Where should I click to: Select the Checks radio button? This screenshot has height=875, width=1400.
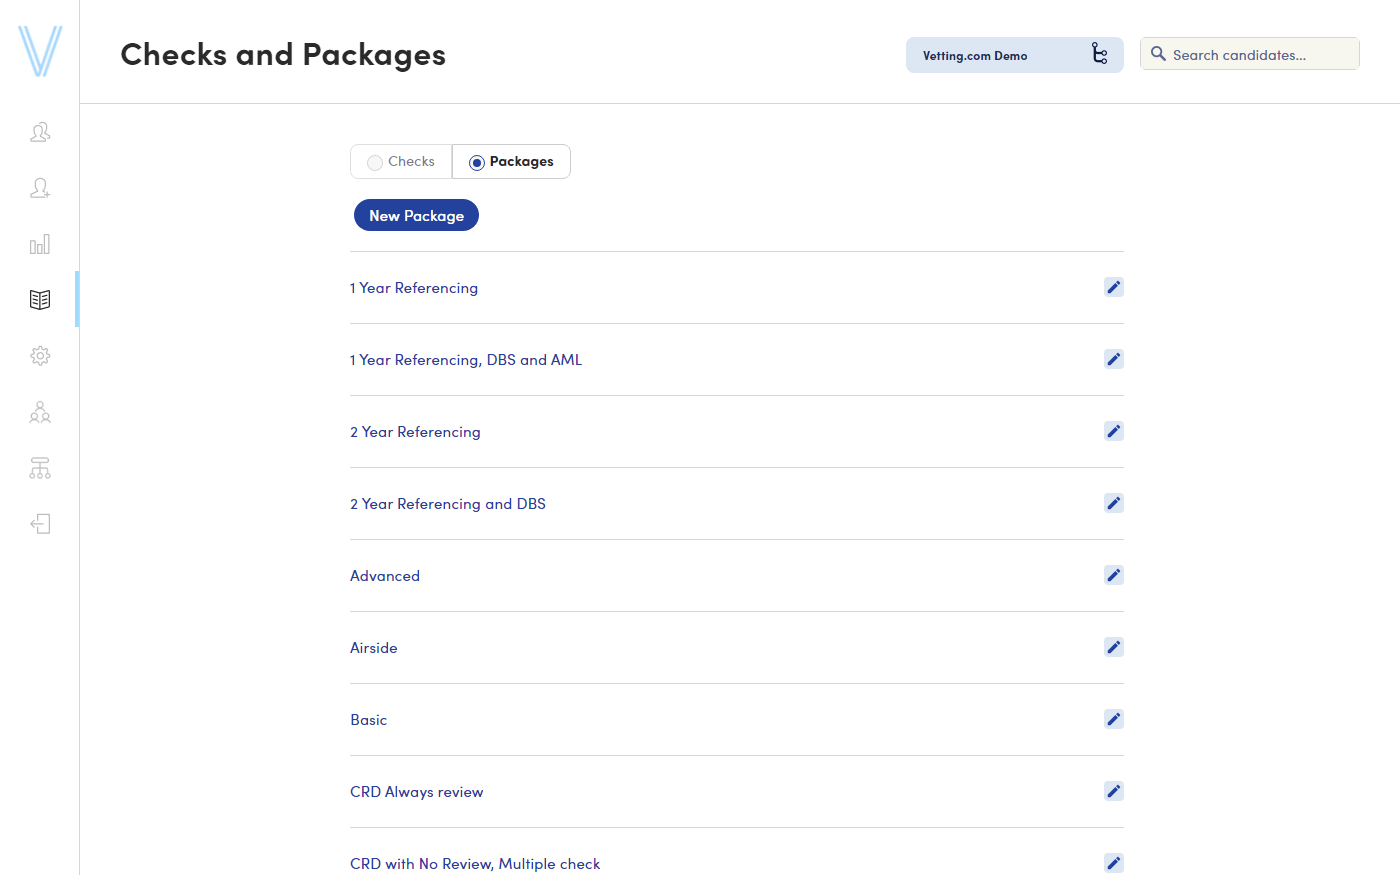pyautogui.click(x=375, y=162)
